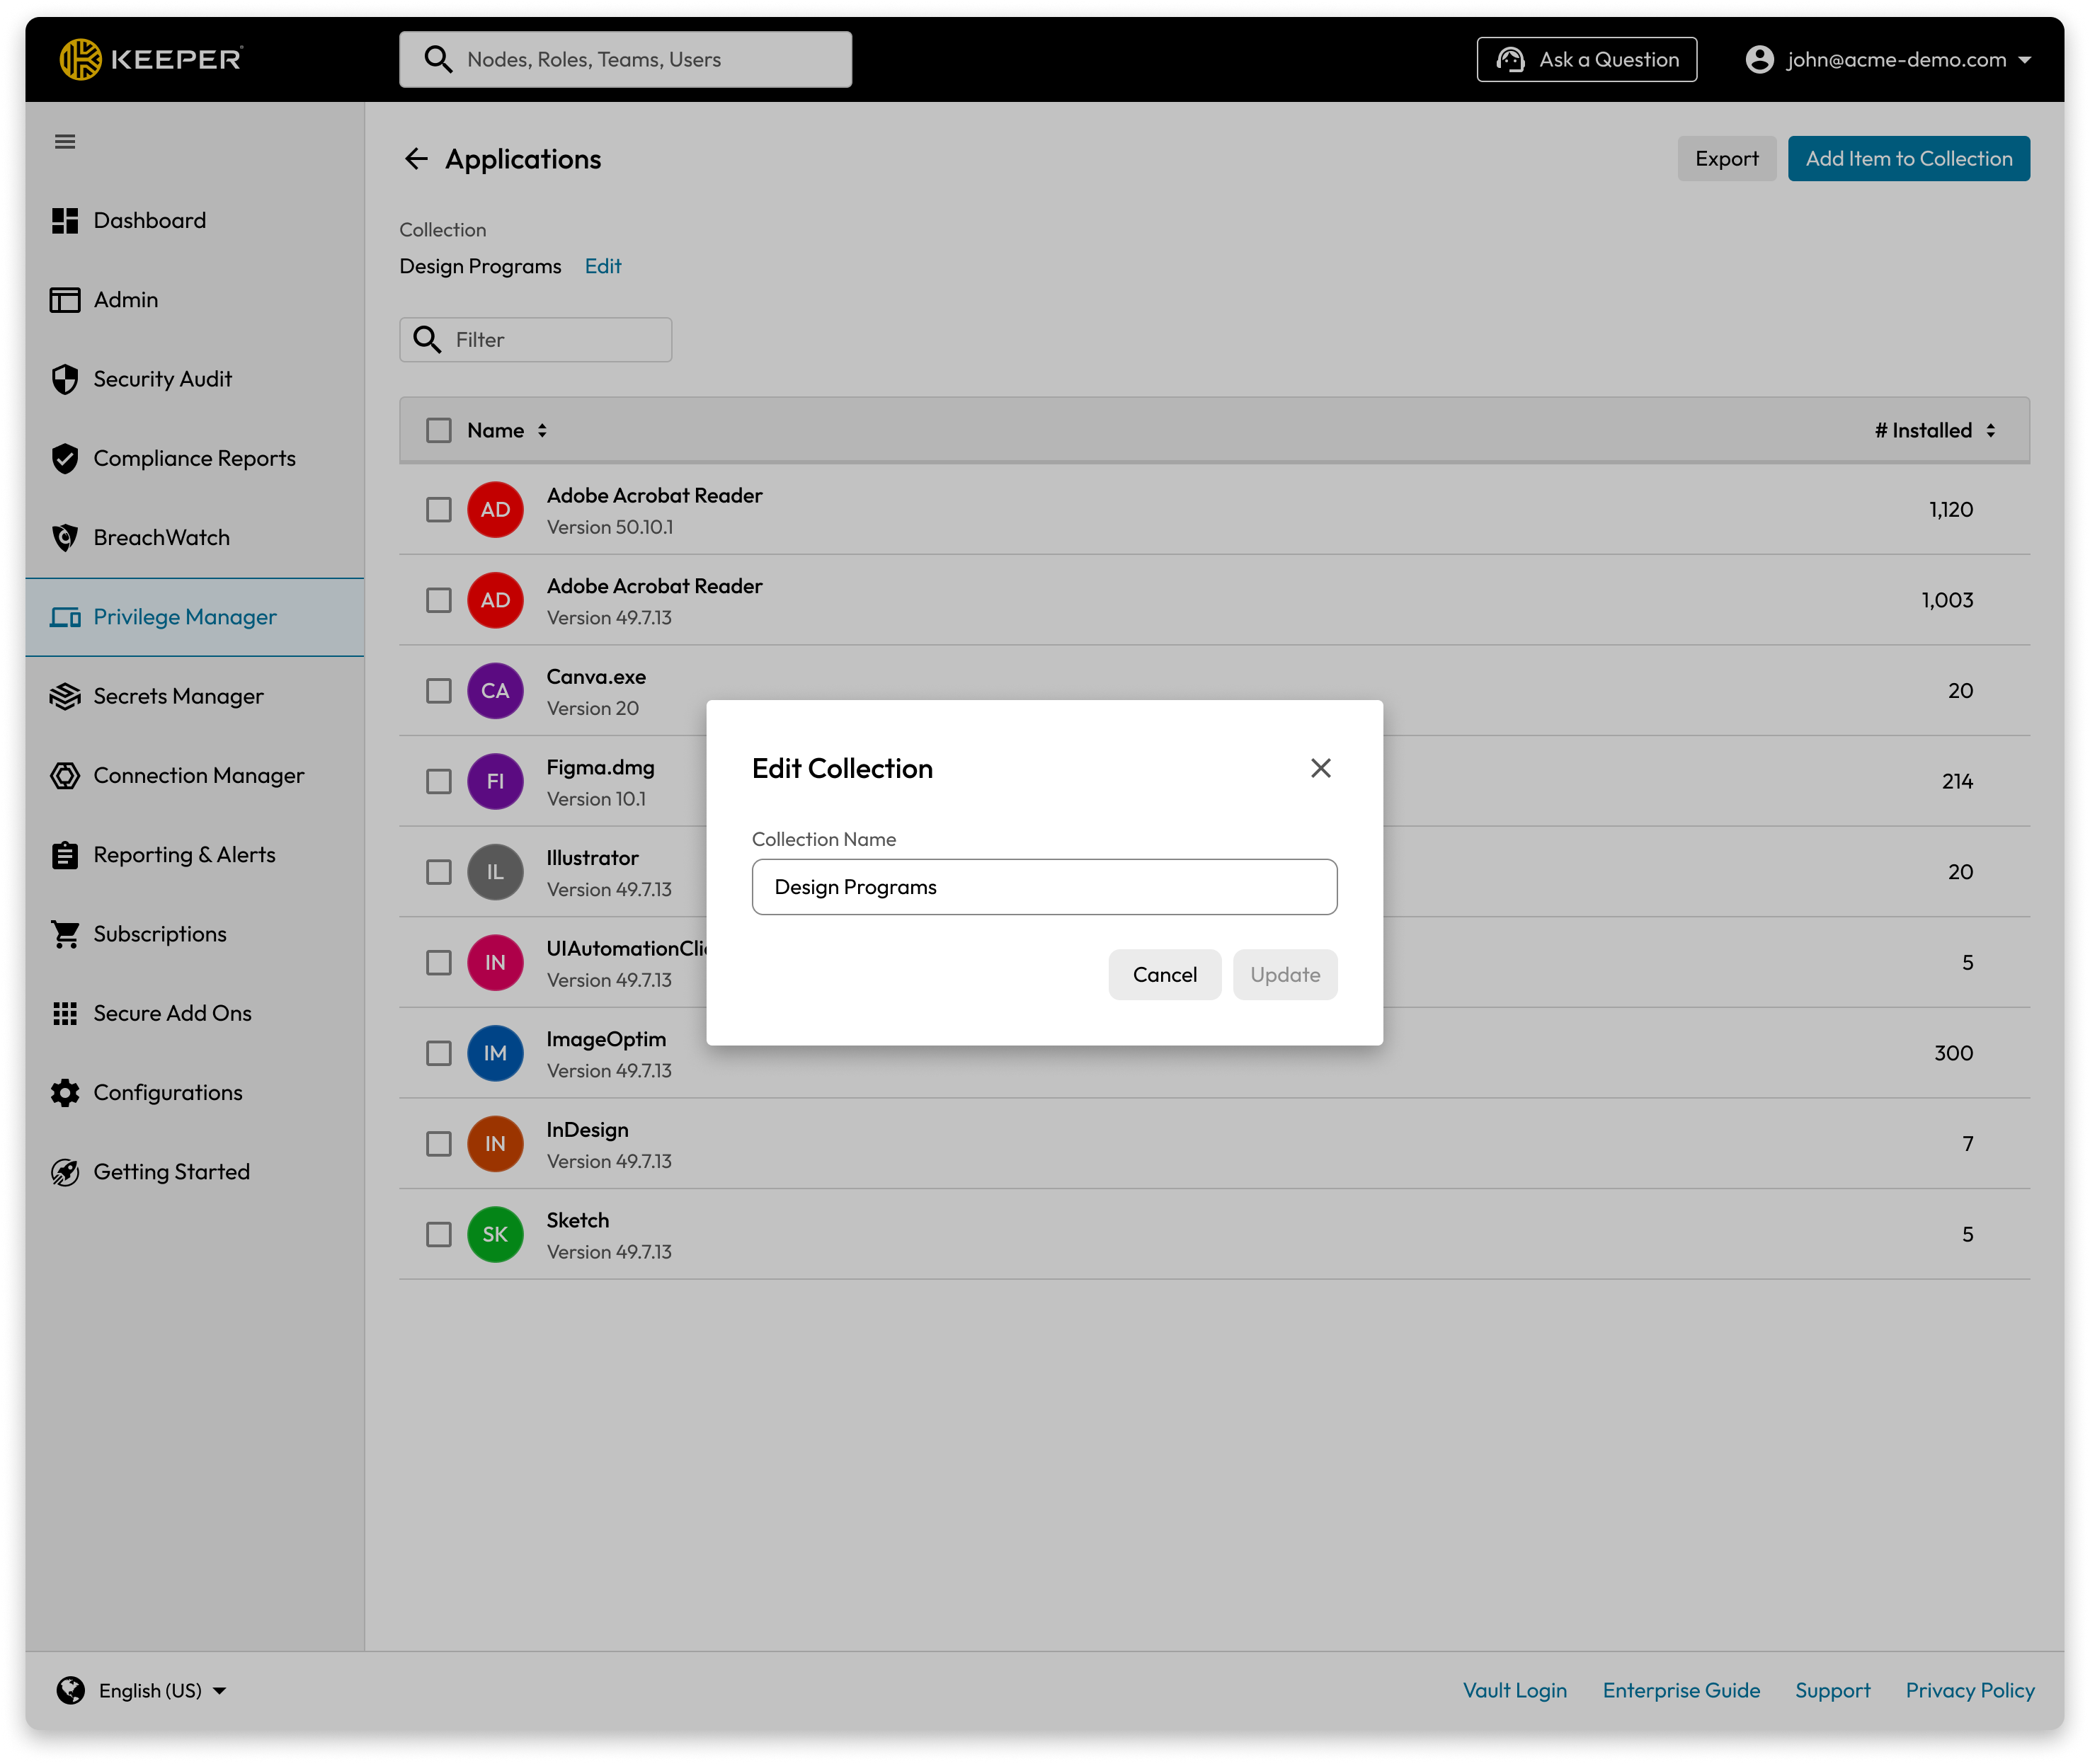
Task: Open the john@acme-demo.com account dropdown
Action: click(x=1888, y=60)
